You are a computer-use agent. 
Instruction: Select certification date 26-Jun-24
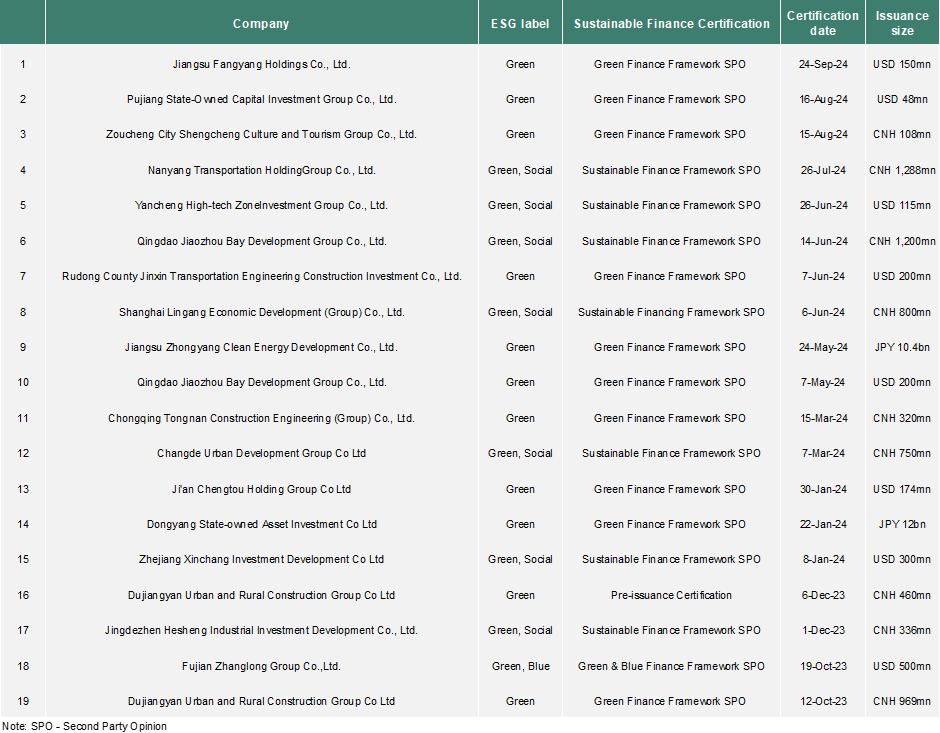click(823, 205)
